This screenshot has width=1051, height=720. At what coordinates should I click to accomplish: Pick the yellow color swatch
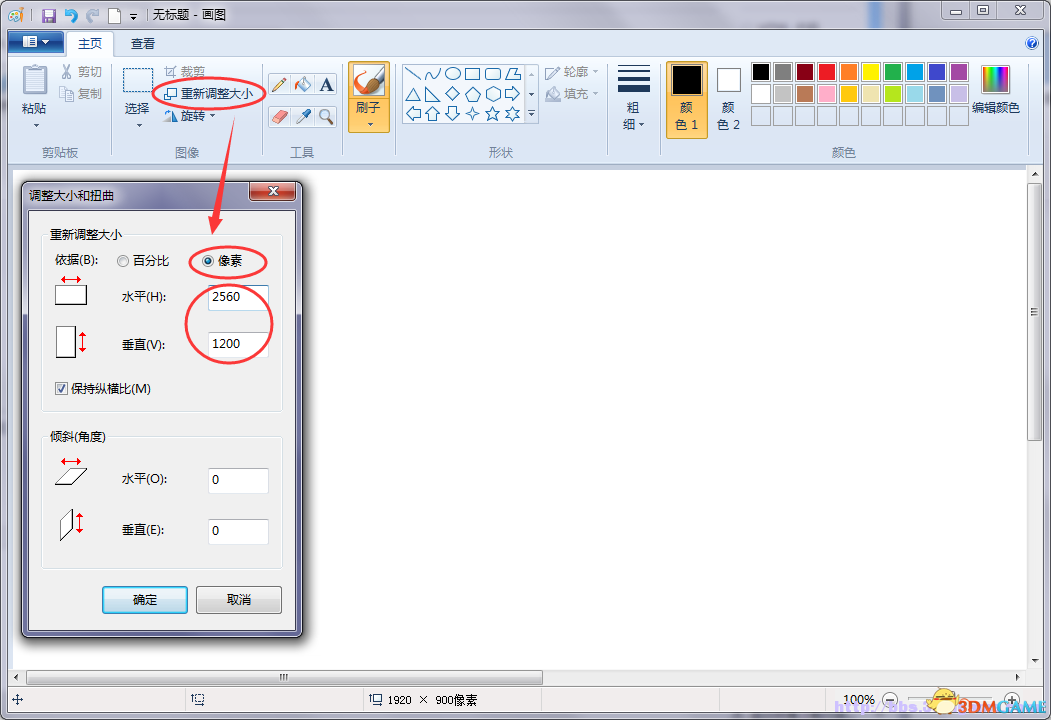pyautogui.click(x=871, y=72)
